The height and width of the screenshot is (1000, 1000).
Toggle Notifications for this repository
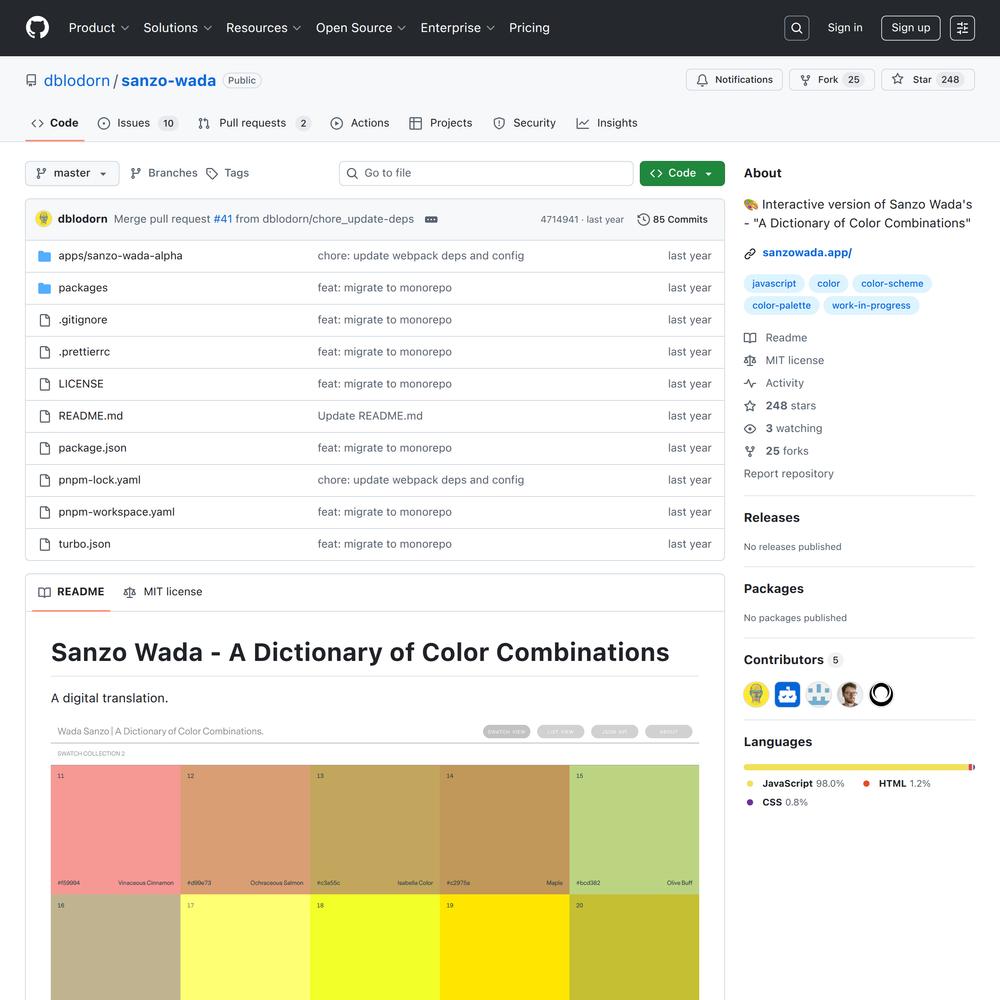point(734,80)
